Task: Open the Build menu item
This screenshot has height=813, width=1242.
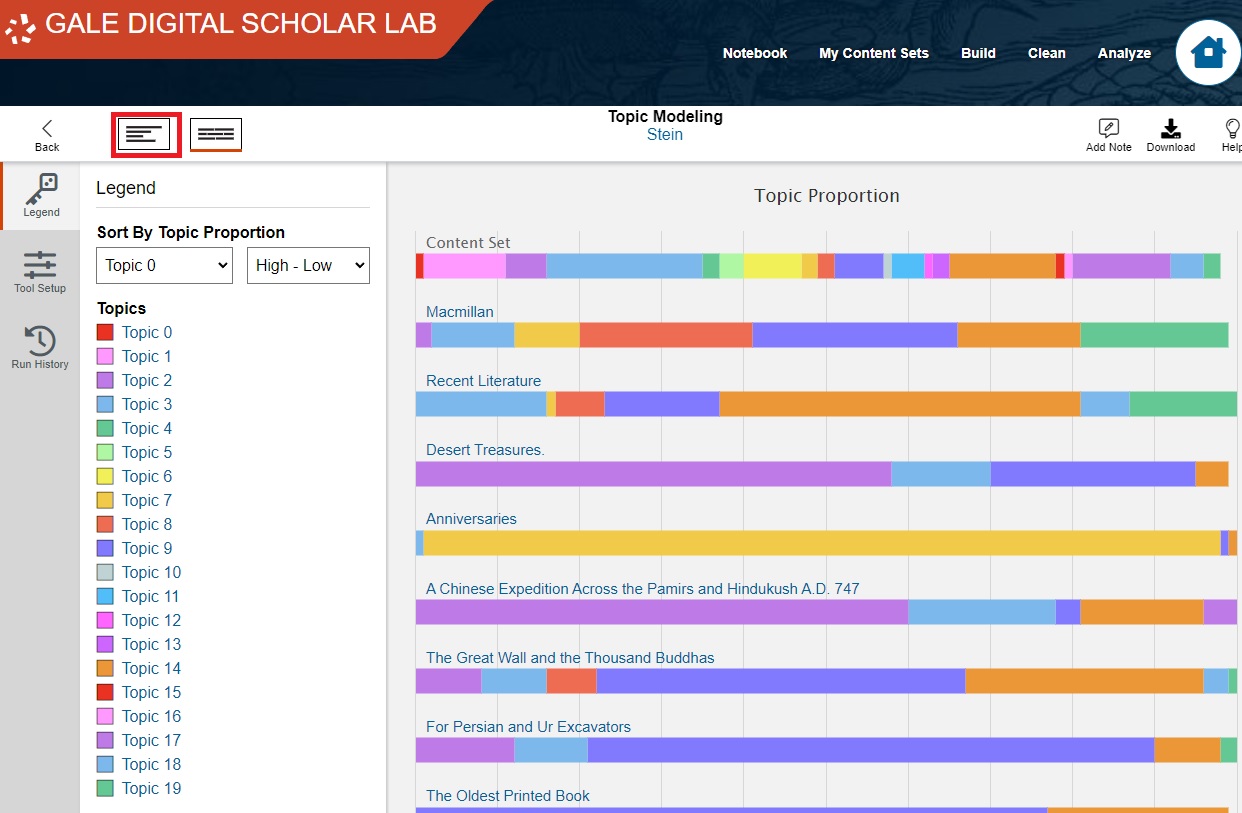Action: coord(978,53)
